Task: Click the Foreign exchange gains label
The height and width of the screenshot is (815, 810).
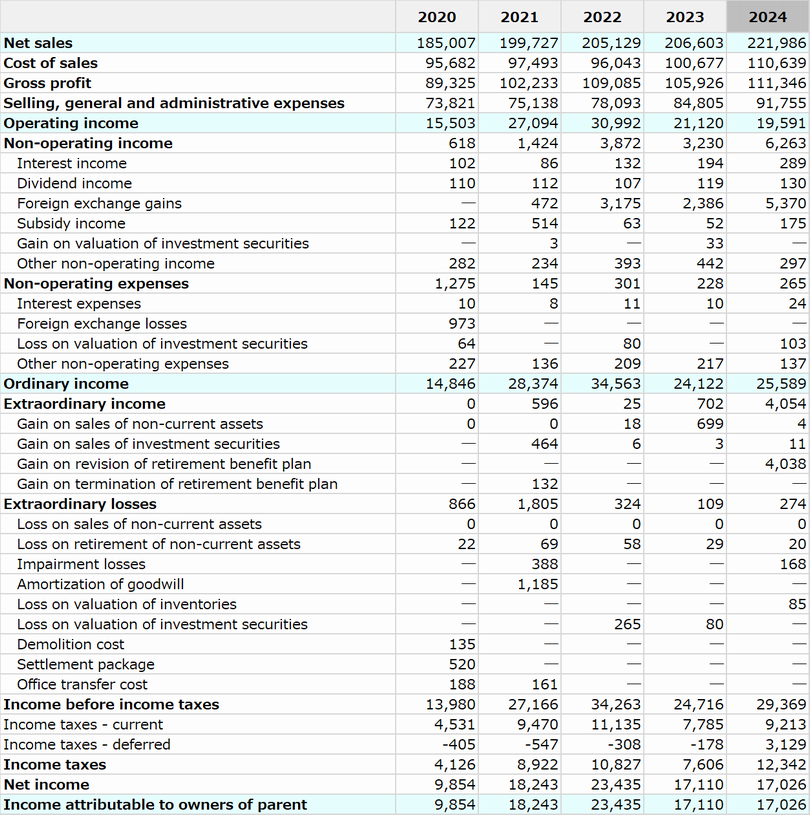Action: (x=99, y=203)
